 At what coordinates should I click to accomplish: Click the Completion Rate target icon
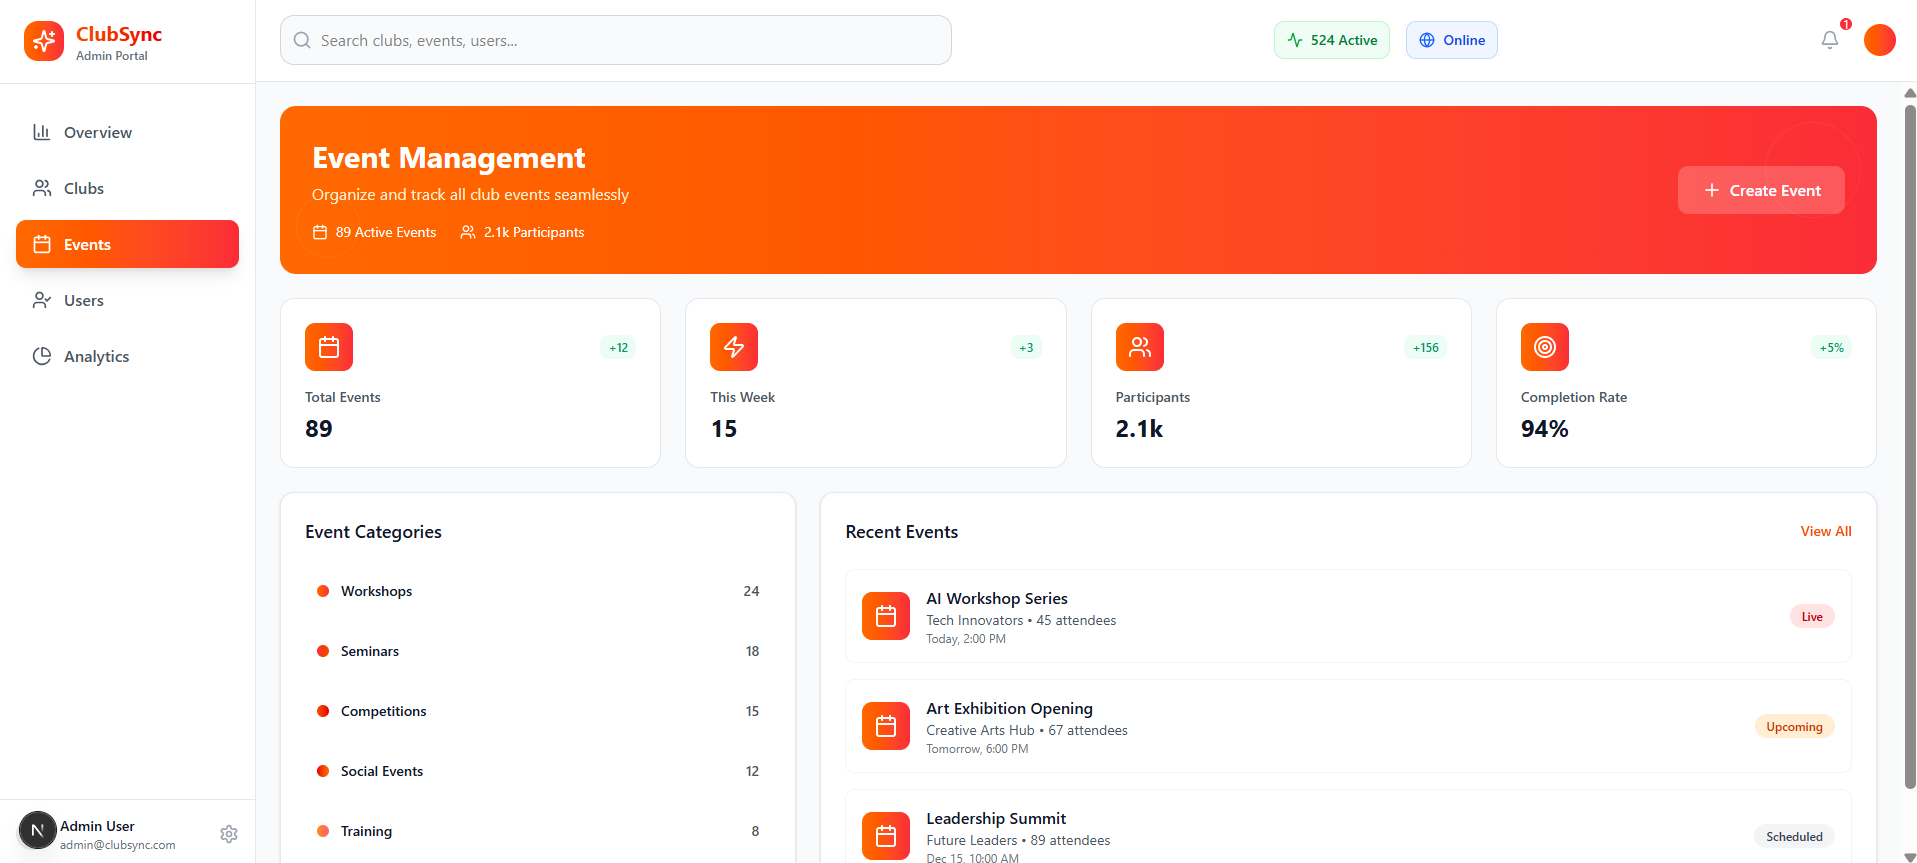tap(1545, 347)
